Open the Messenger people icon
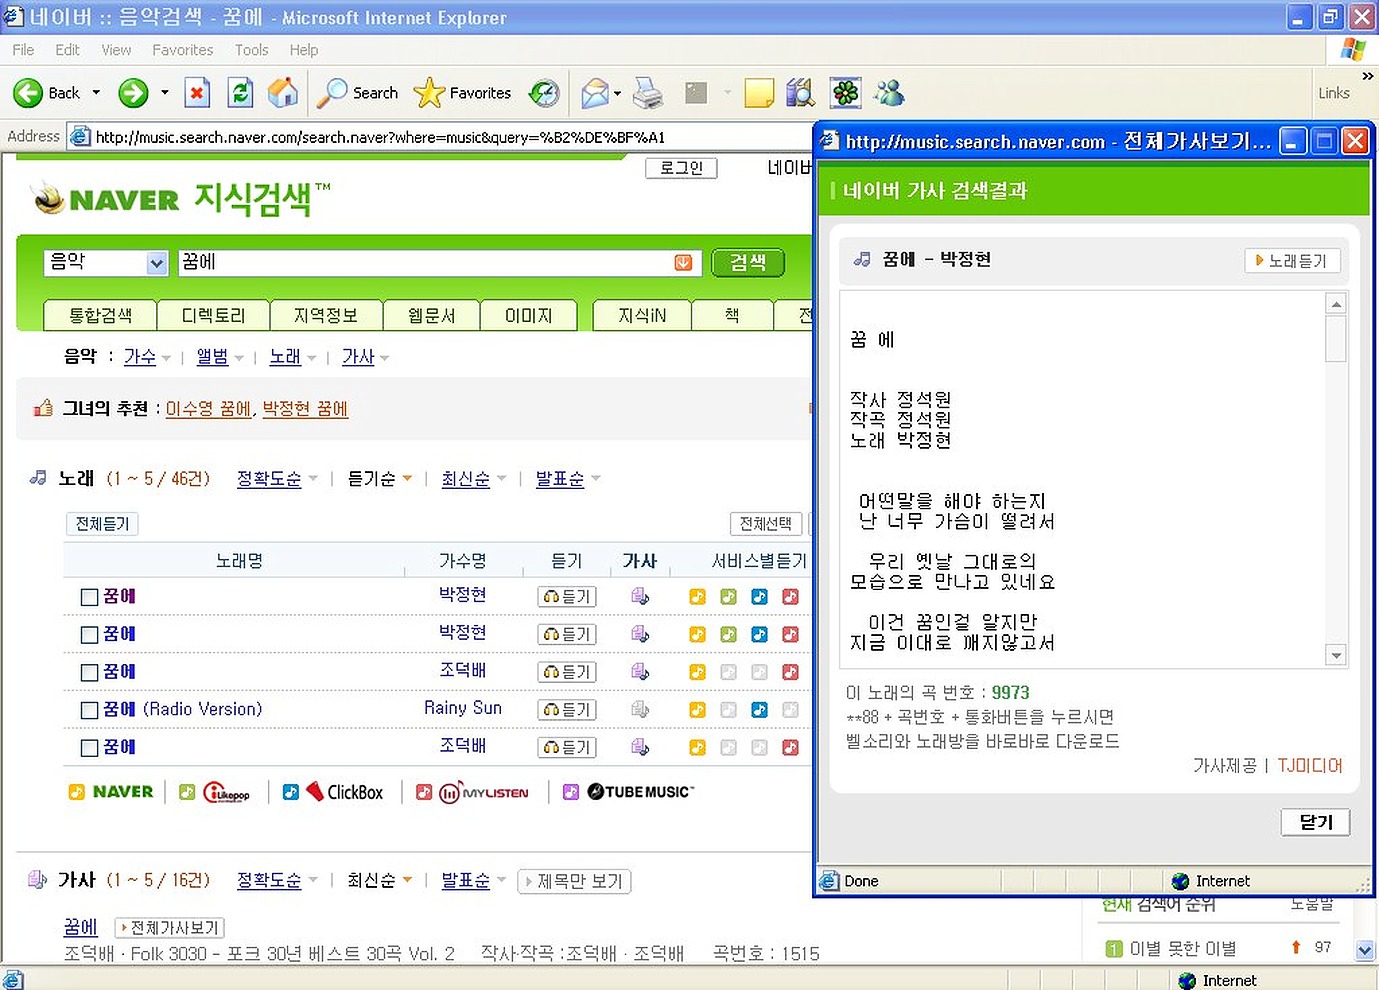1379x990 pixels. point(889,93)
